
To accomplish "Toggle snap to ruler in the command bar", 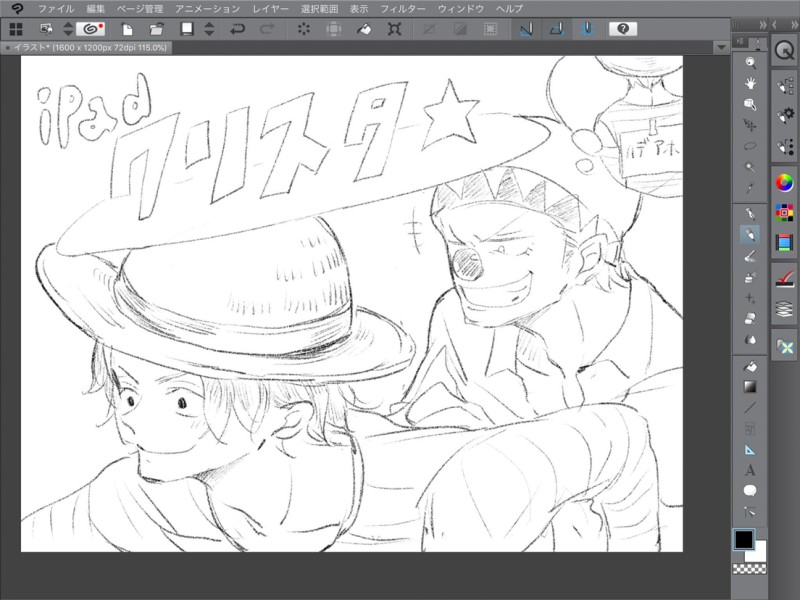I will tap(526, 29).
